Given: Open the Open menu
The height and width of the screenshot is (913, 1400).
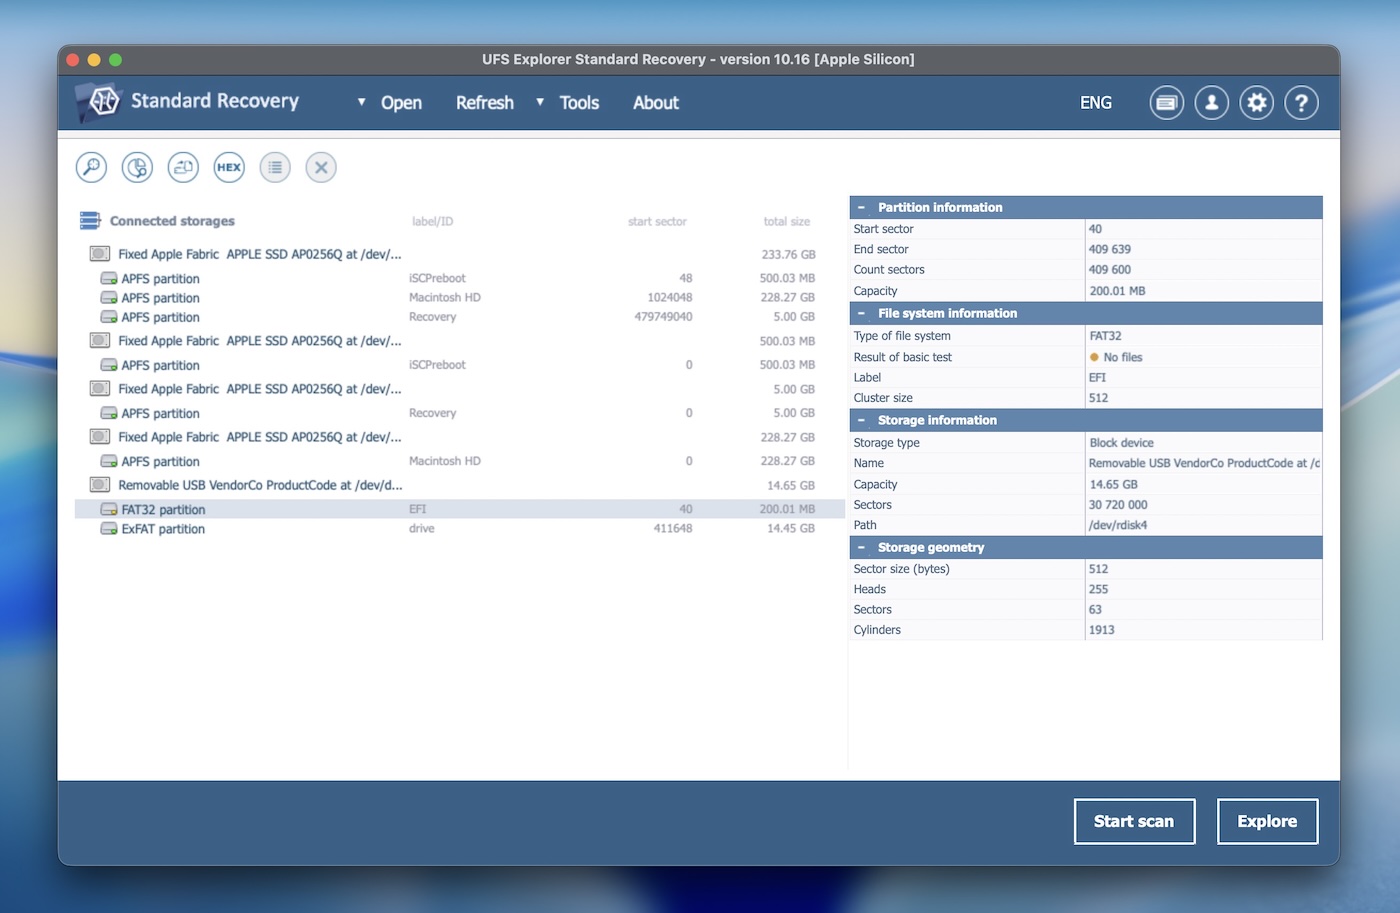Looking at the screenshot, I should (x=401, y=103).
